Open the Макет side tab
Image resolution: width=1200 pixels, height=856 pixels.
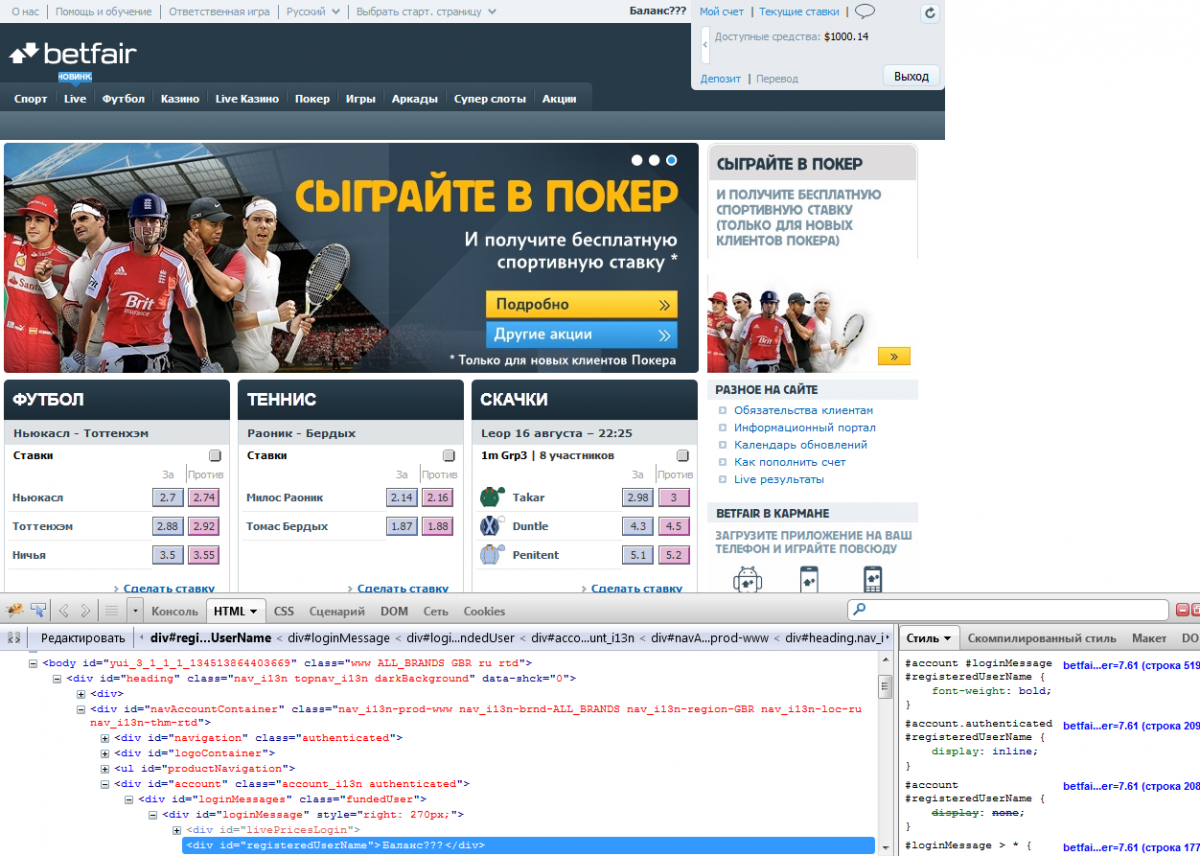click(1149, 638)
